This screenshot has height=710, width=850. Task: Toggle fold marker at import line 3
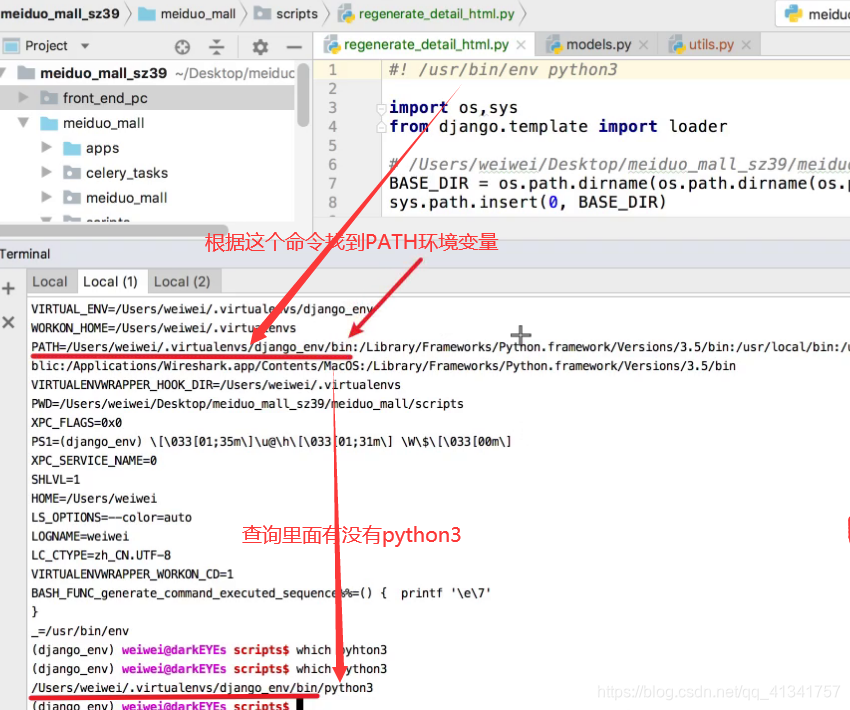point(381,108)
